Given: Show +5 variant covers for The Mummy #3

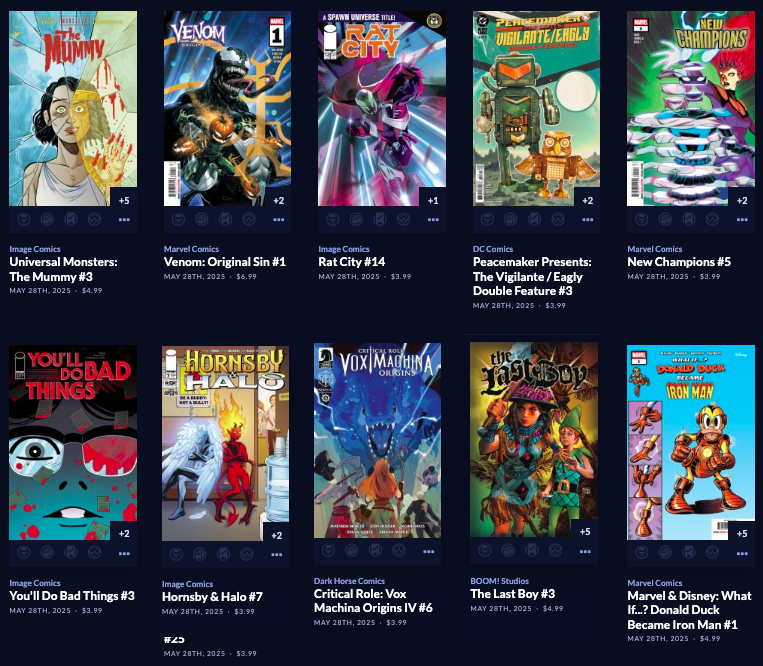Looking at the screenshot, I should (x=124, y=200).
